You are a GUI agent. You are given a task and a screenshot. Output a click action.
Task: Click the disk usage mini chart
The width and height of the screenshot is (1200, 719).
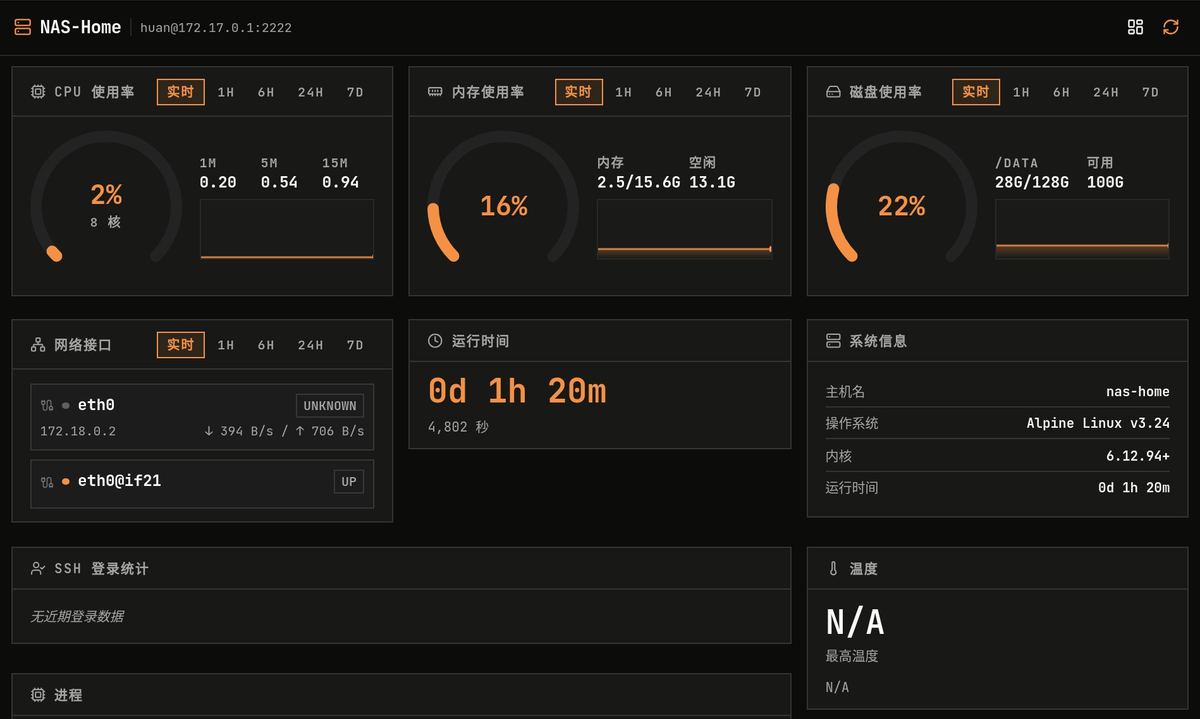pos(1082,229)
